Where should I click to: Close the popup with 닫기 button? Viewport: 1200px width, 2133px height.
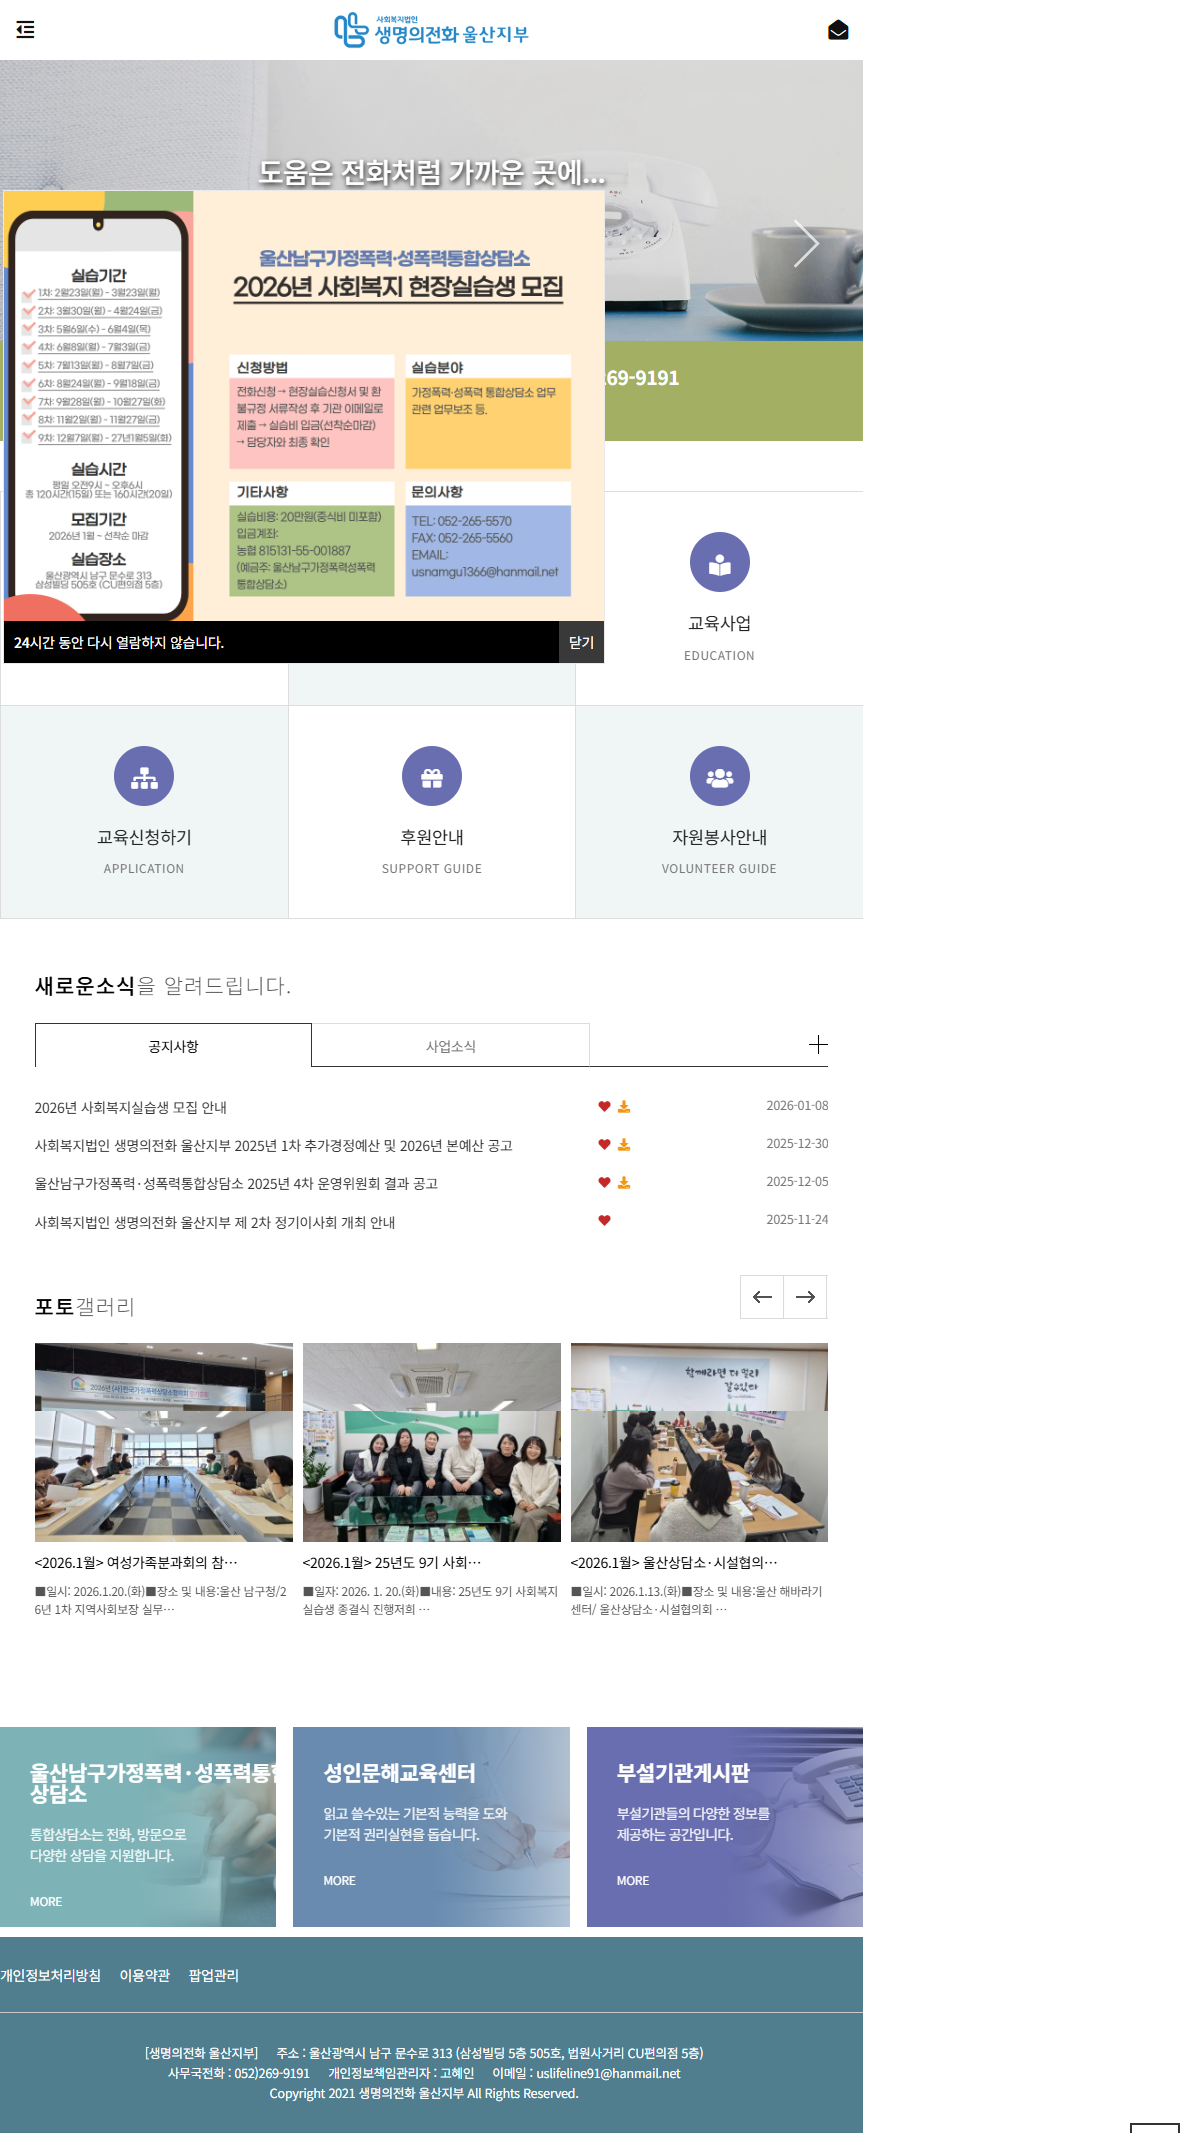581,643
